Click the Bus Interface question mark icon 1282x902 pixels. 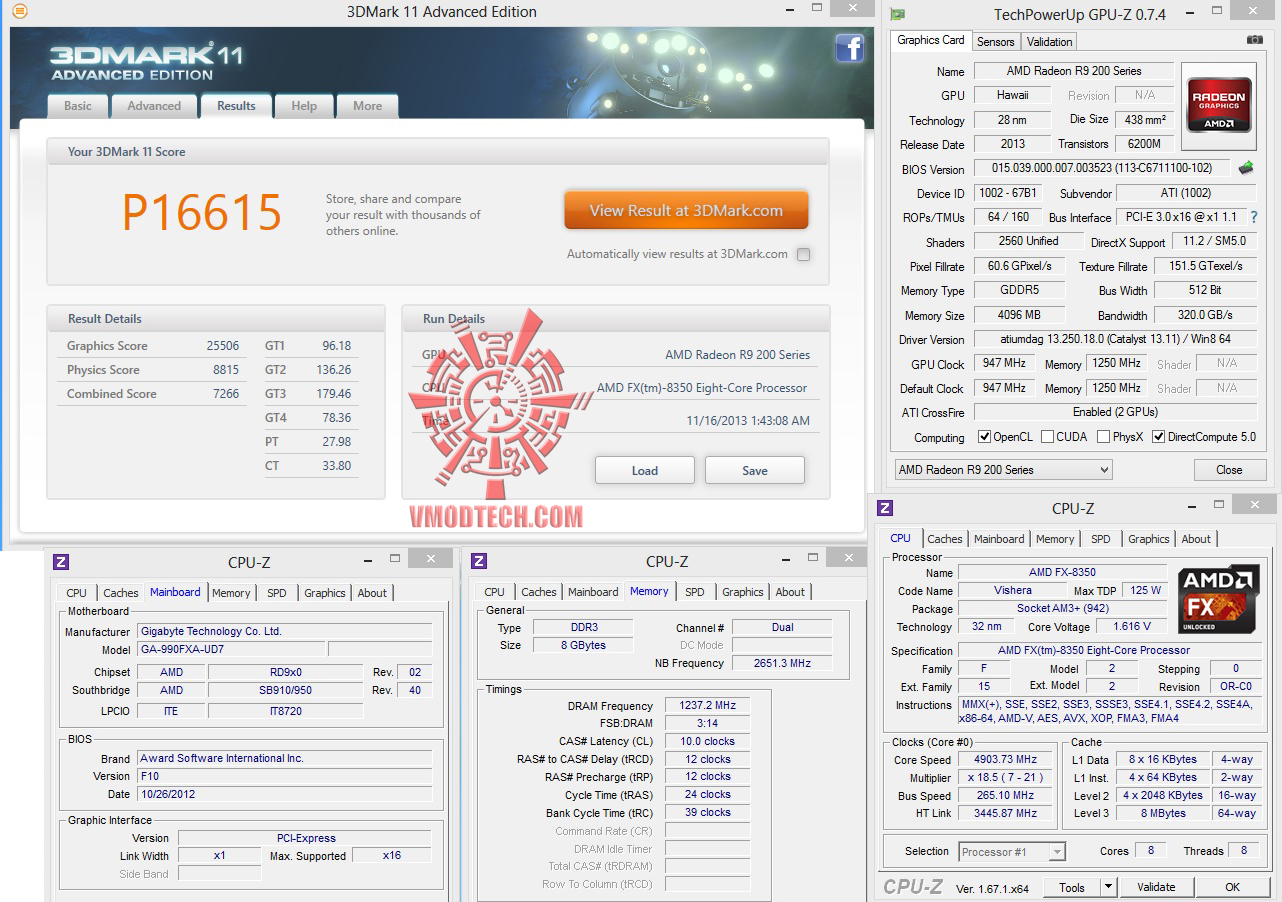click(1253, 217)
